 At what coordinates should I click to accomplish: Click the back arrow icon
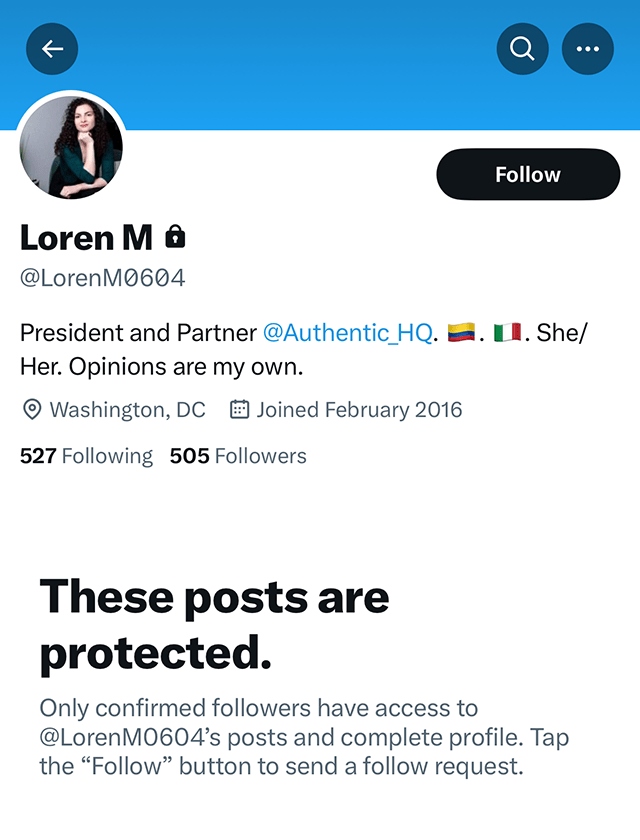[x=51, y=48]
